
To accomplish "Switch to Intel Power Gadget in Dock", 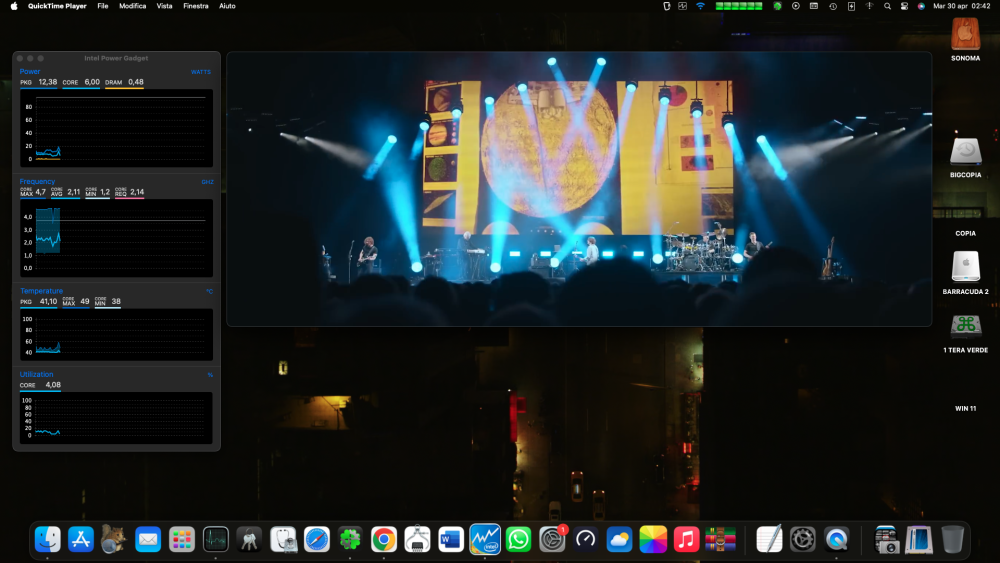I will pyautogui.click(x=485, y=539).
